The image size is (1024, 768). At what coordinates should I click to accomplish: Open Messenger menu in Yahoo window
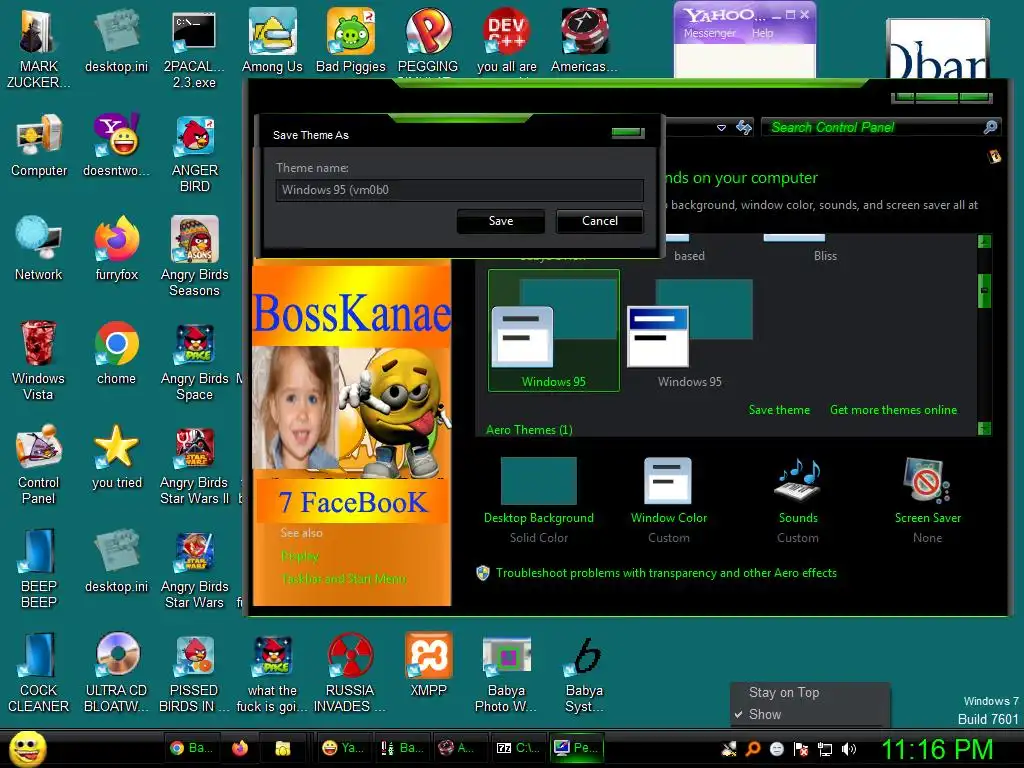point(709,33)
